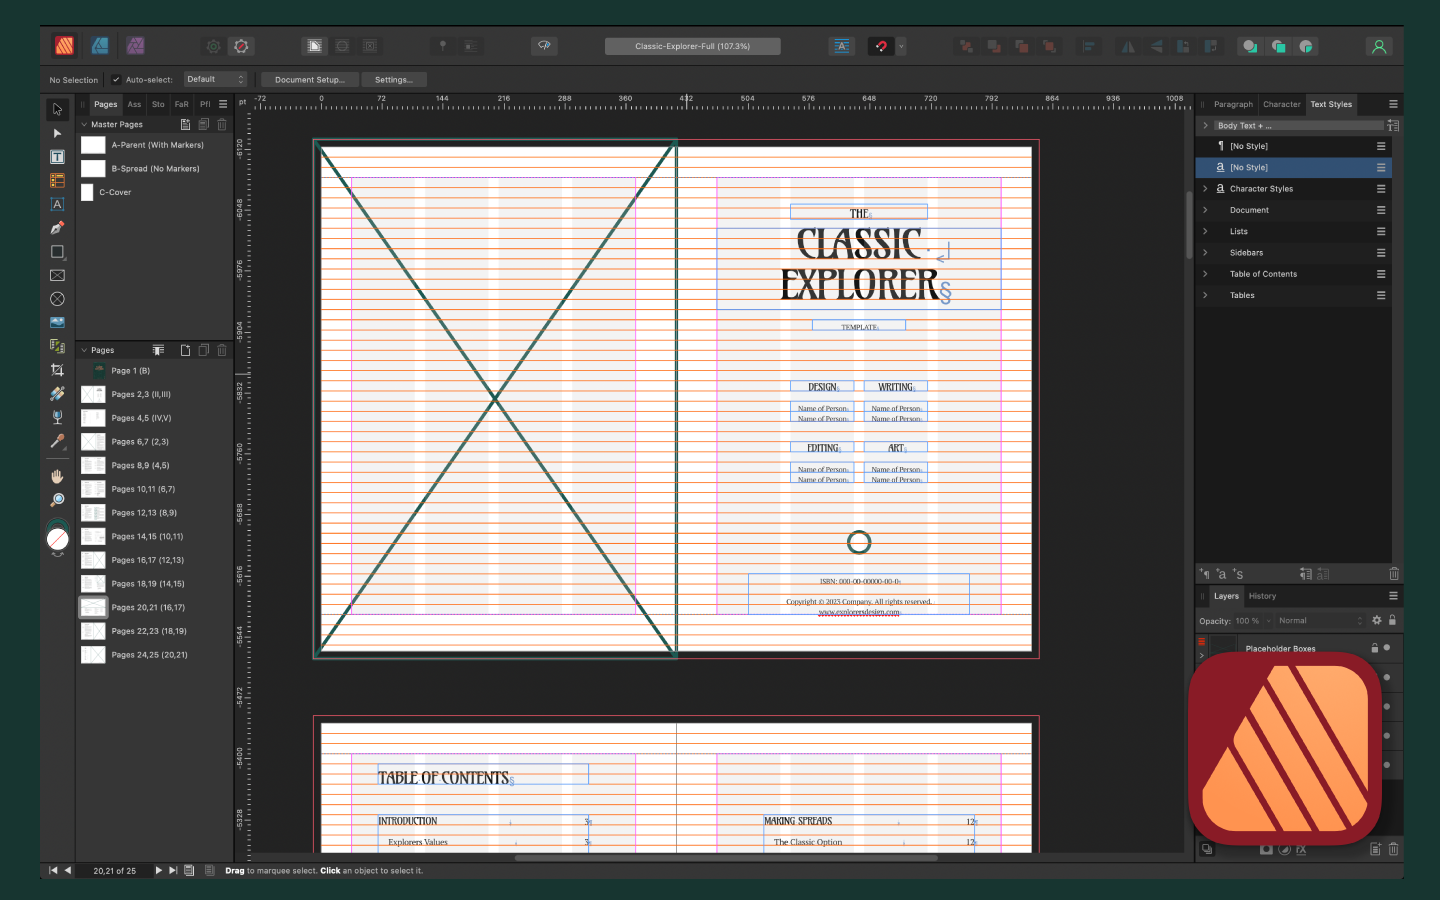Switch to the Paragraph tab
Viewport: 1440px width, 900px height.
click(1232, 104)
